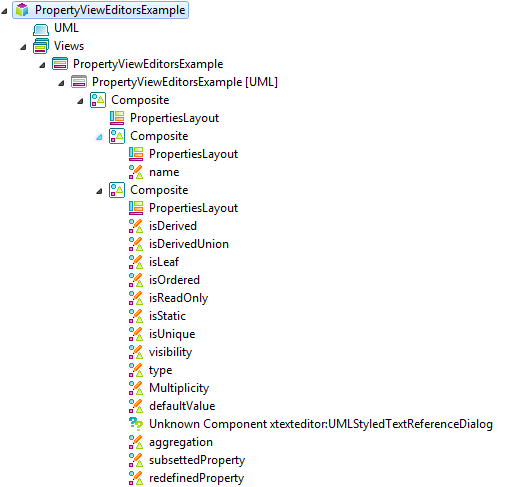This screenshot has width=515, height=487.
Task: Click the Unknown Component question mark icon
Action: pos(136,424)
